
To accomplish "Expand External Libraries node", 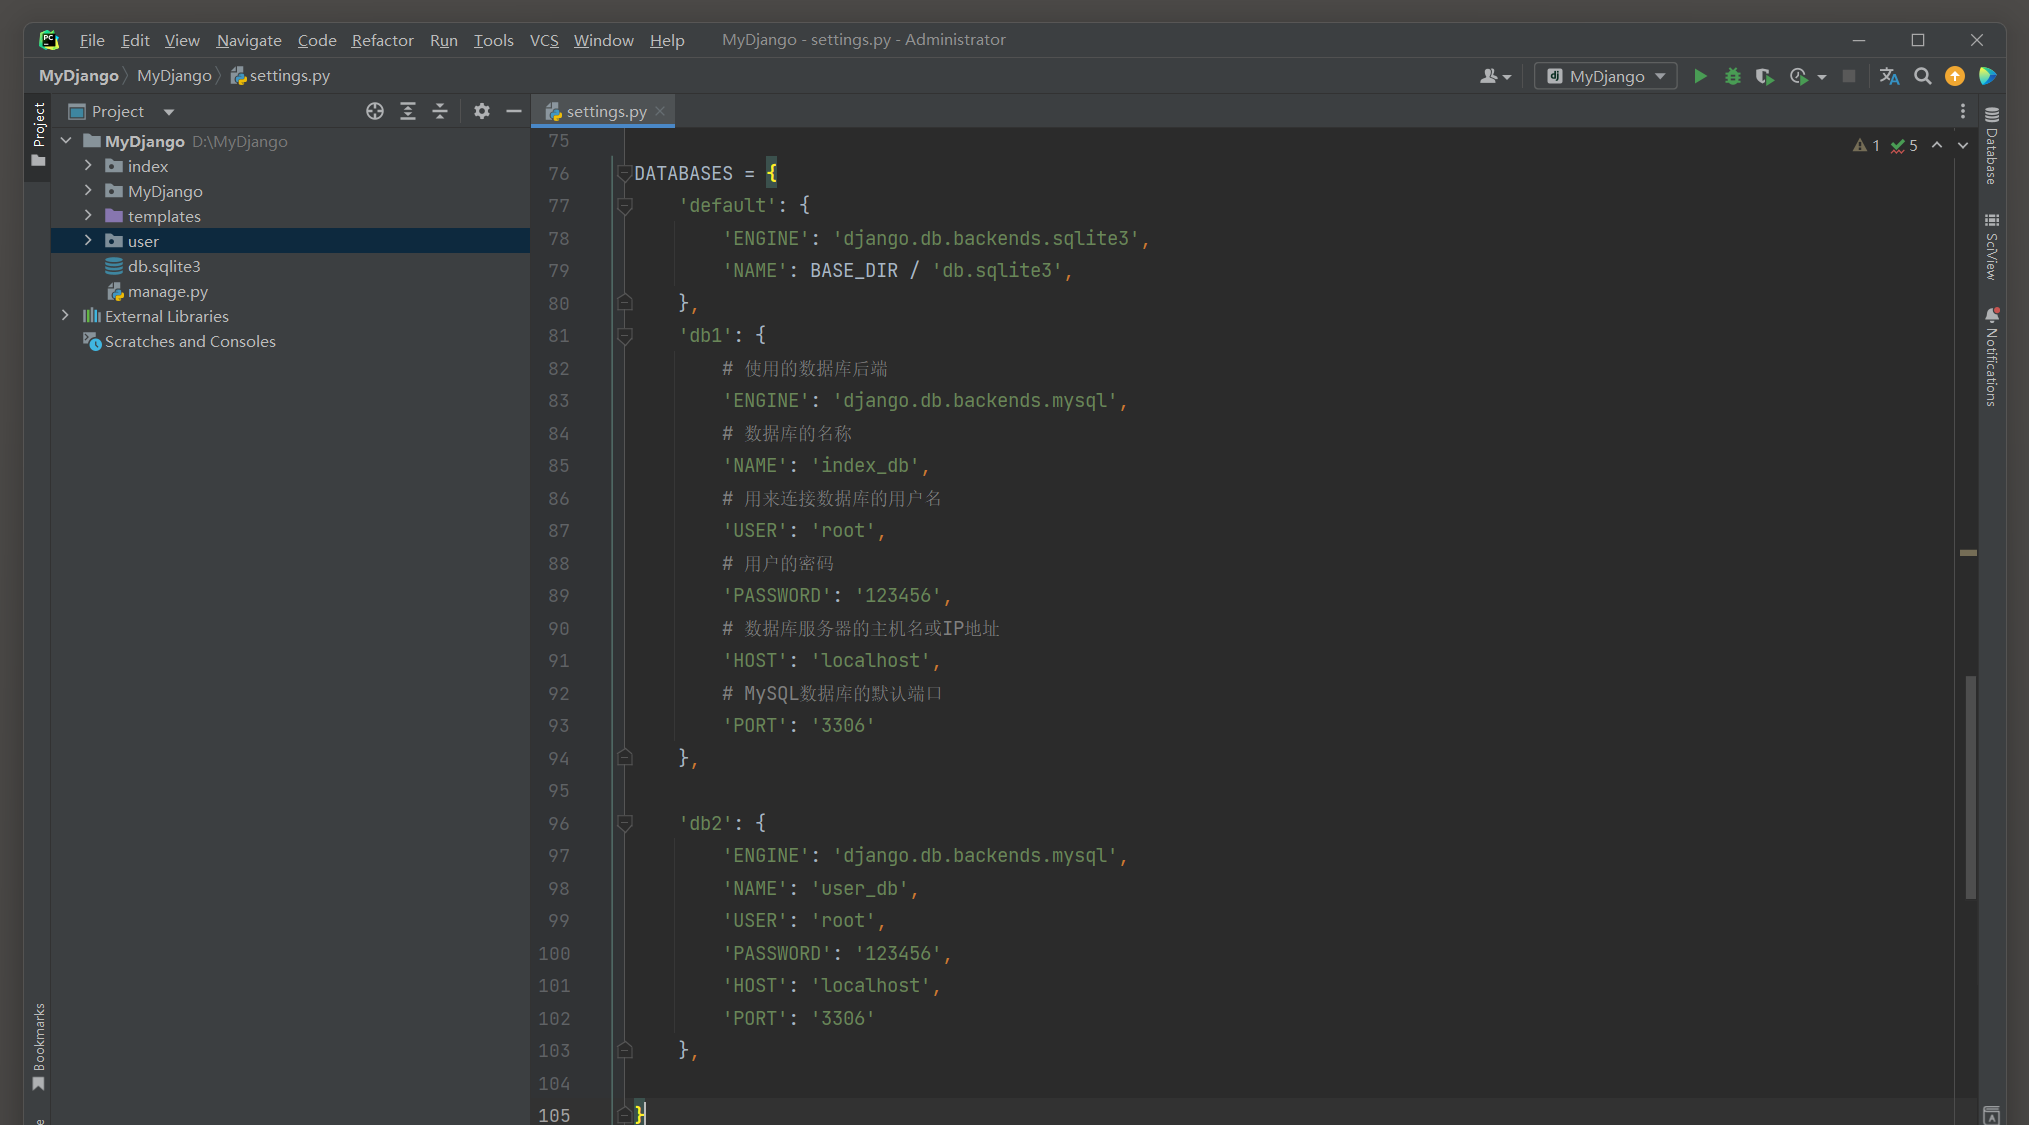I will click(x=66, y=316).
